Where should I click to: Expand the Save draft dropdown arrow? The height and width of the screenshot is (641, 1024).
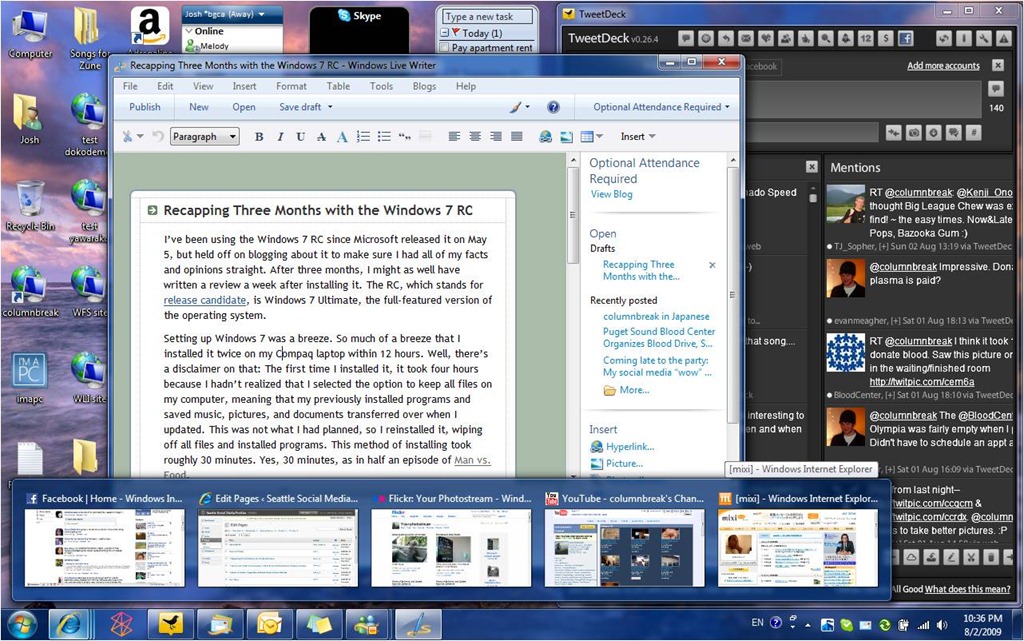point(330,107)
